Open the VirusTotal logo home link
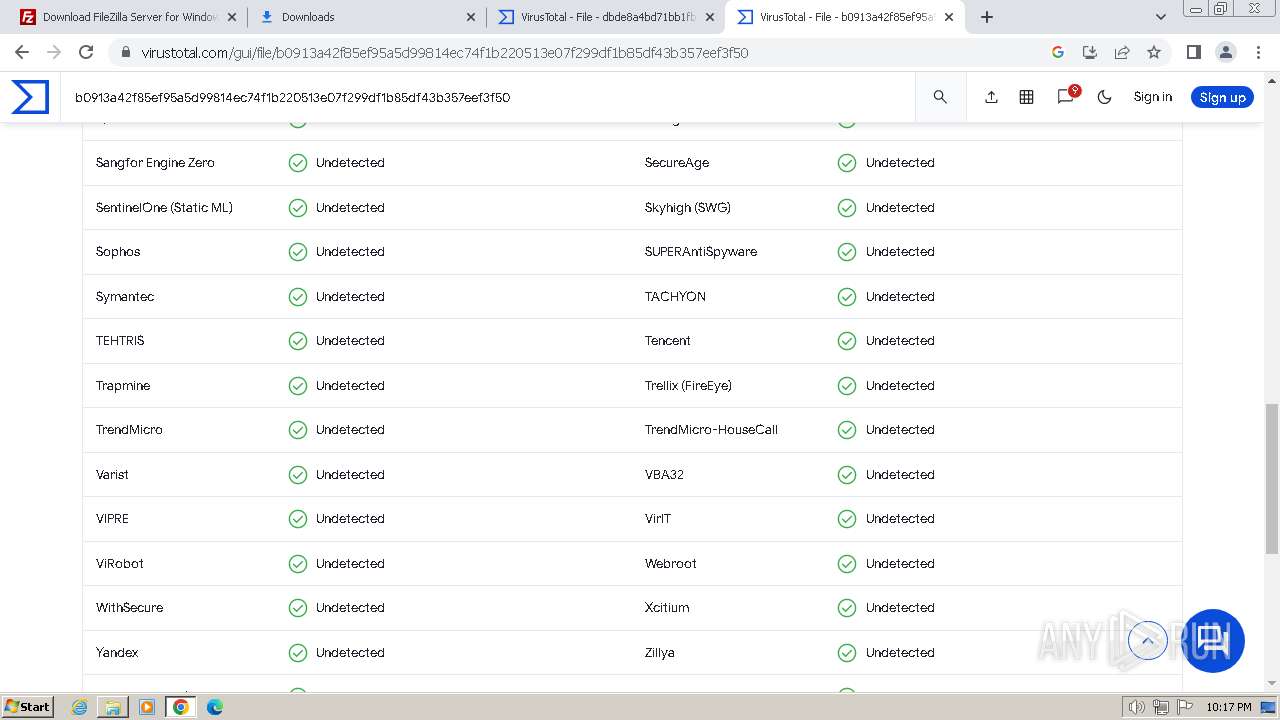Image resolution: width=1280 pixels, height=720 pixels. coord(30,97)
